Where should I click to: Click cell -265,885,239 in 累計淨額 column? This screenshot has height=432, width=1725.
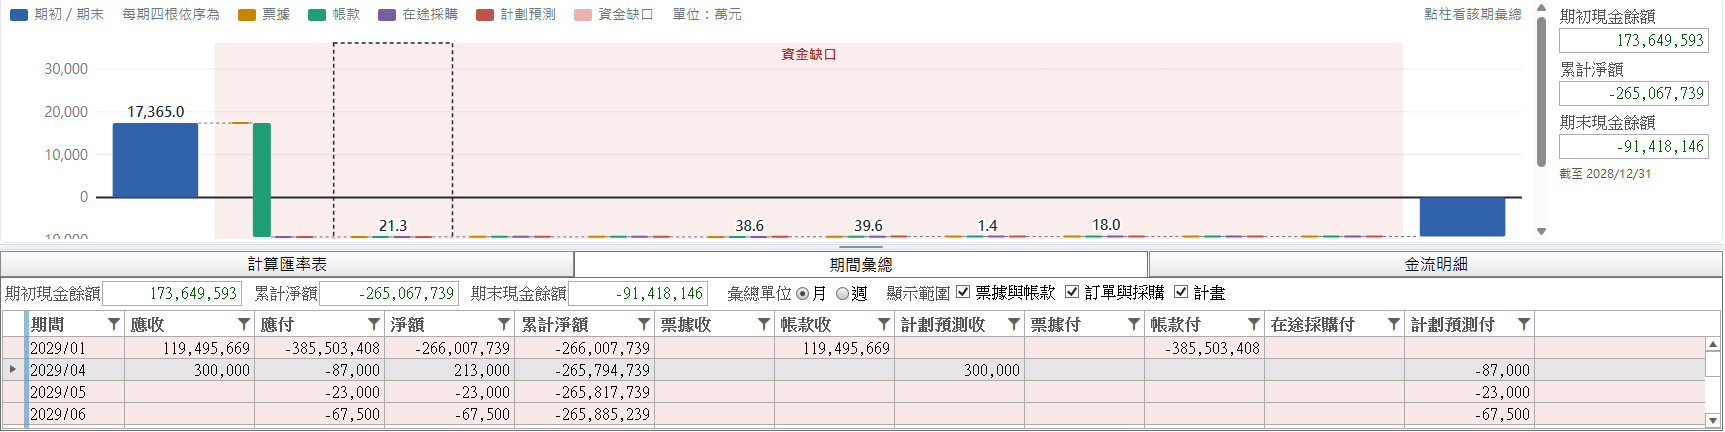(x=584, y=414)
